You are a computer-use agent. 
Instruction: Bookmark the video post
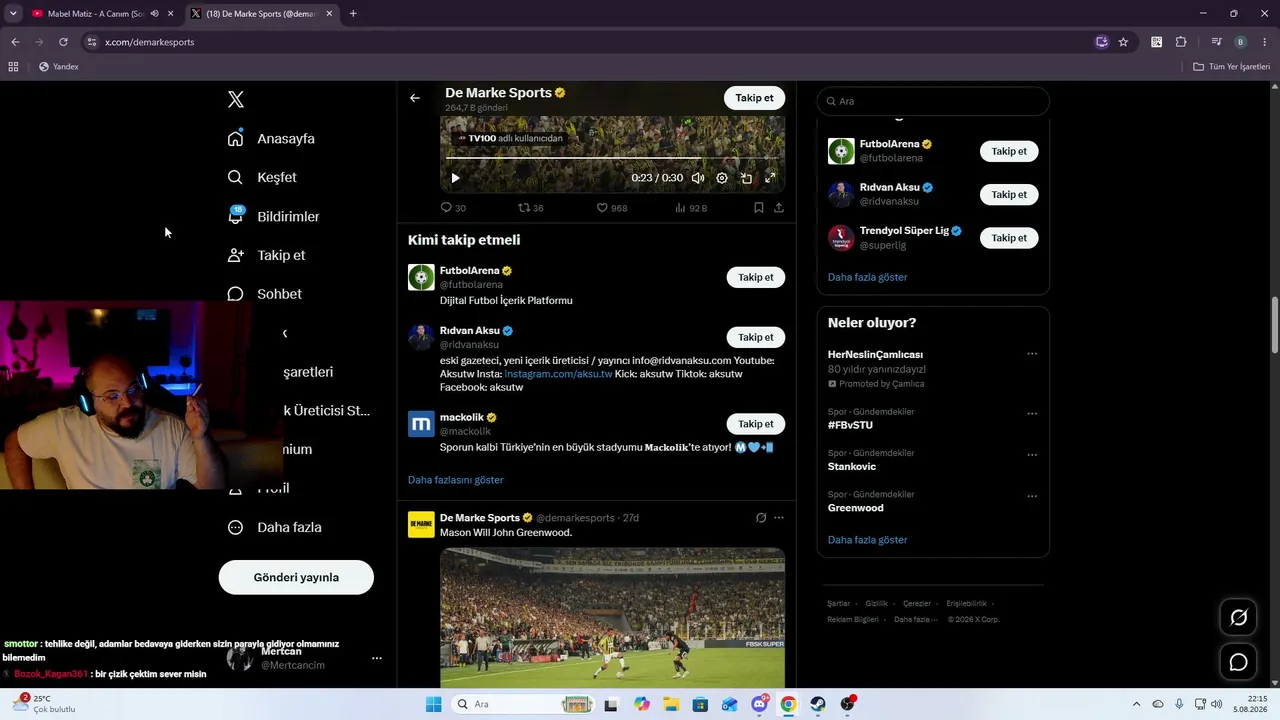coord(759,208)
